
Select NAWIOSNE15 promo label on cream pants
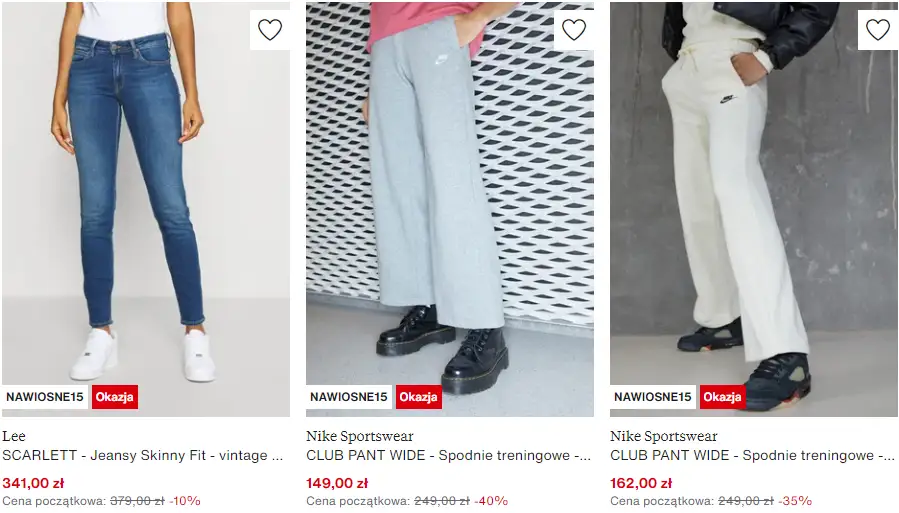pyautogui.click(x=652, y=397)
